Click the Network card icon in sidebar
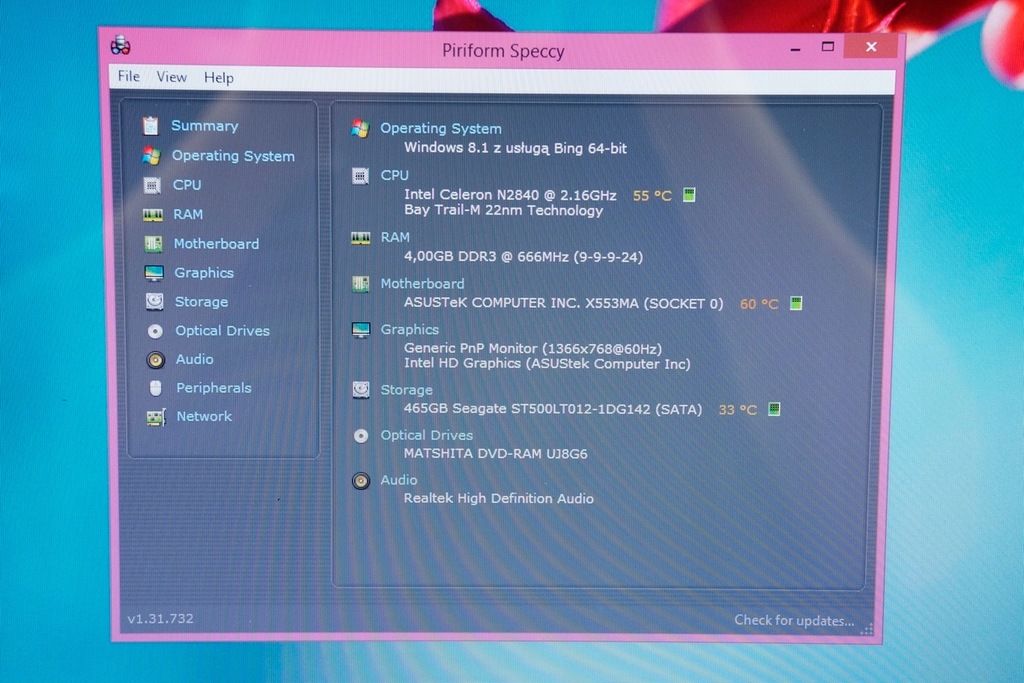Screen dimensions: 1024x683 coord(156,417)
